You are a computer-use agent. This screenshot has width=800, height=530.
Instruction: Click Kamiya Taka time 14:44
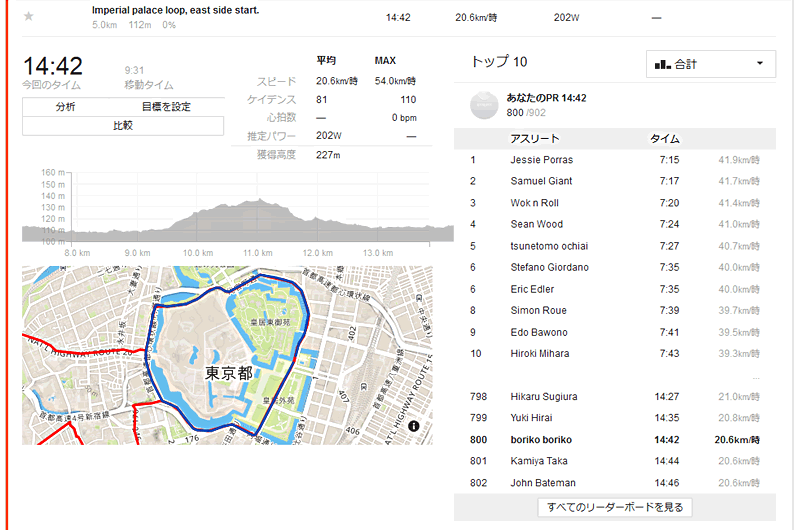point(666,461)
